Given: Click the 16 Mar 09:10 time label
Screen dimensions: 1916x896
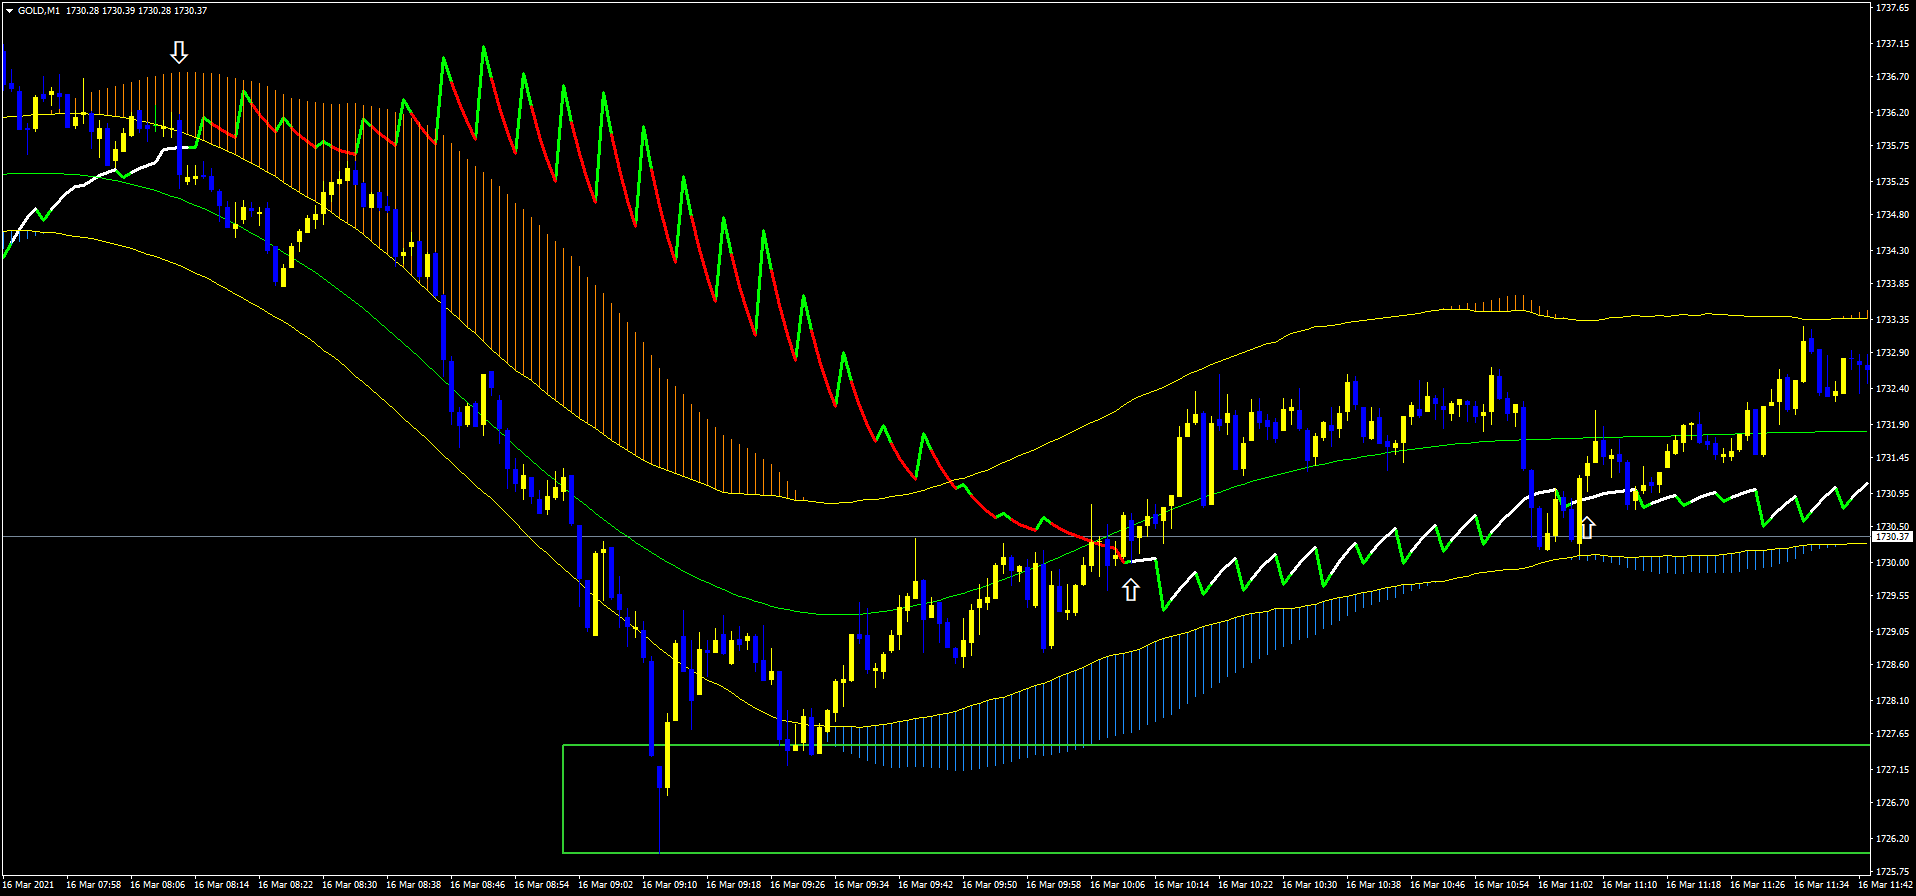Looking at the screenshot, I should click(x=670, y=885).
